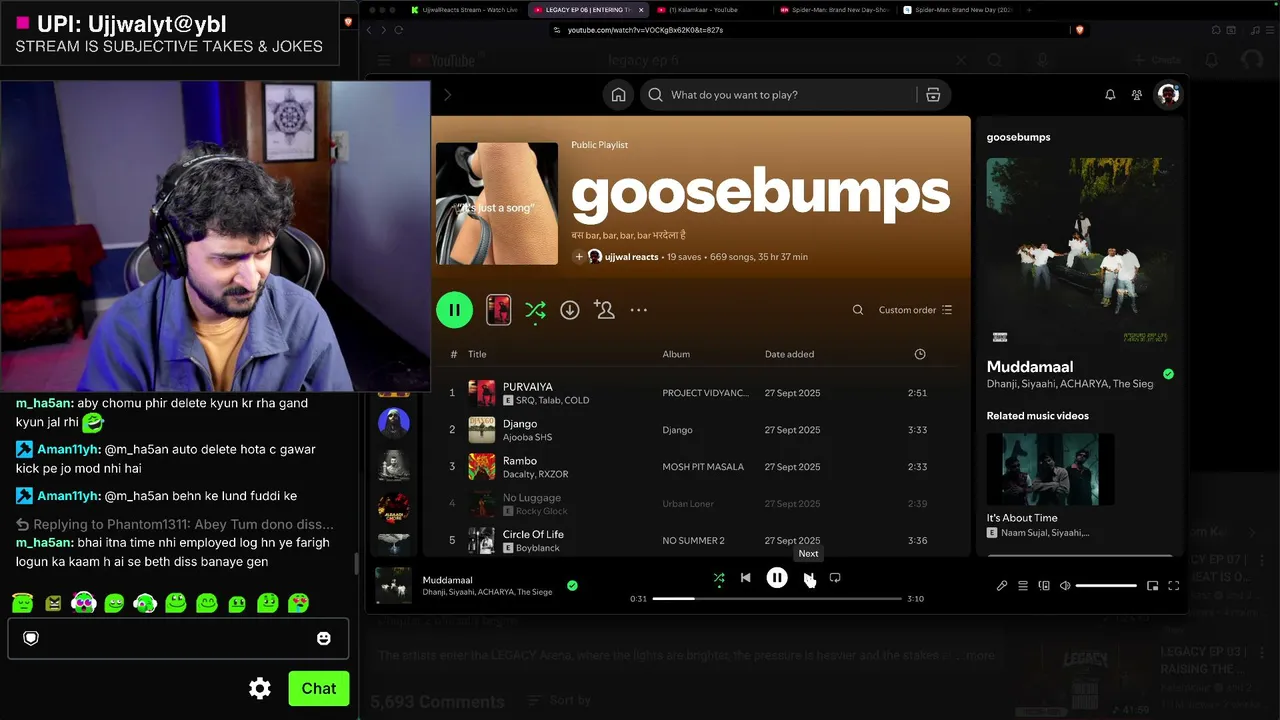The image size is (1280, 720).
Task: Open the Spotify profile avatar menu
Action: click(1168, 95)
